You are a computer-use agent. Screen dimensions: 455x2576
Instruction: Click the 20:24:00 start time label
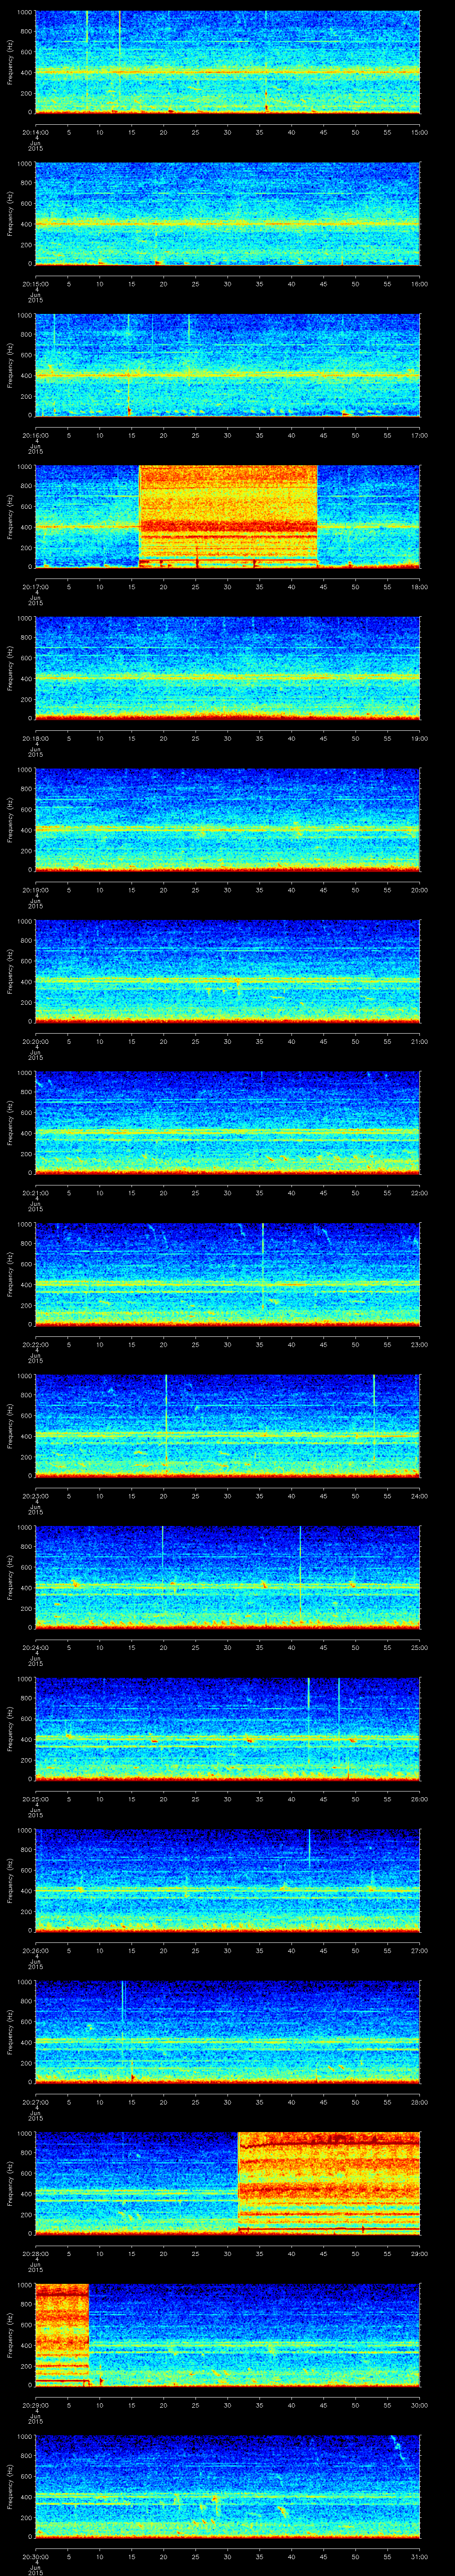click(35, 1647)
